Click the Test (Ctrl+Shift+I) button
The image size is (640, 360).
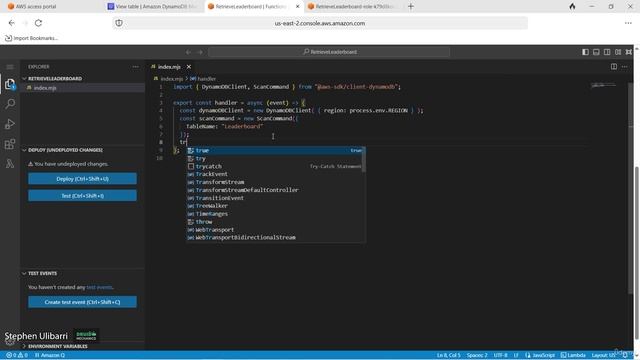pos(82,196)
